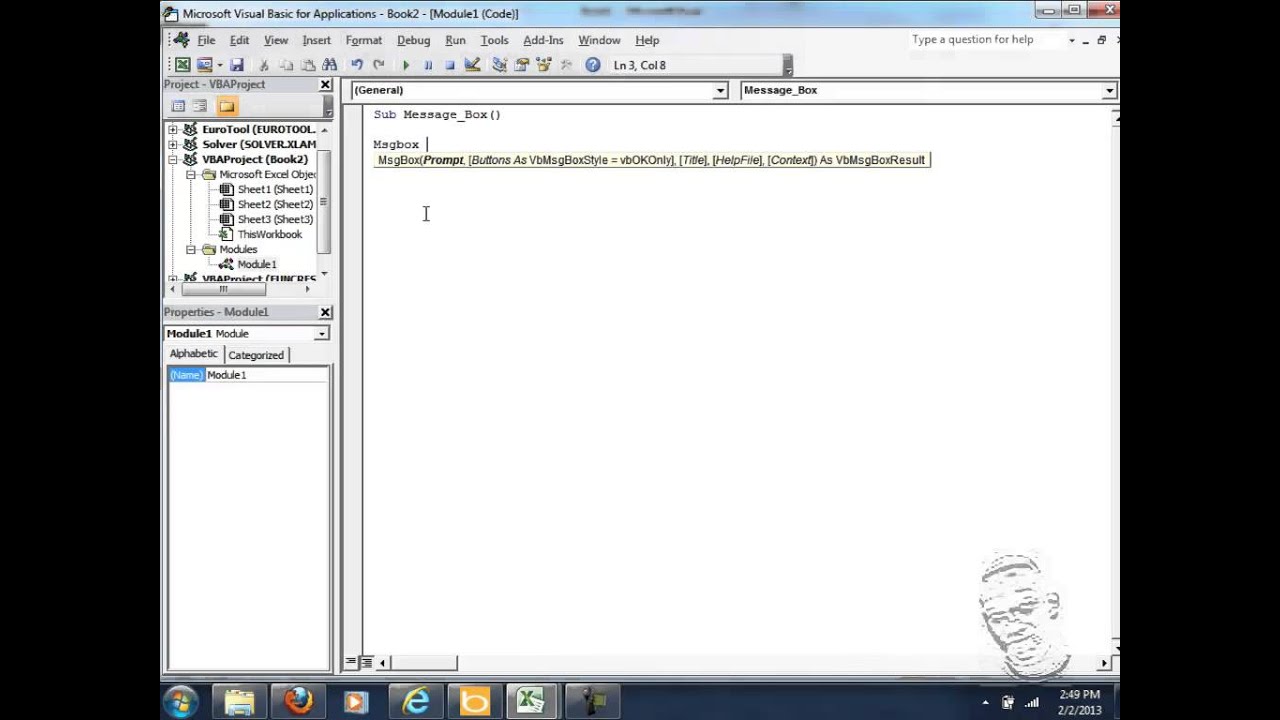Viewport: 1280px width, 720px height.
Task: Open the Format menu
Action: pyautogui.click(x=363, y=40)
